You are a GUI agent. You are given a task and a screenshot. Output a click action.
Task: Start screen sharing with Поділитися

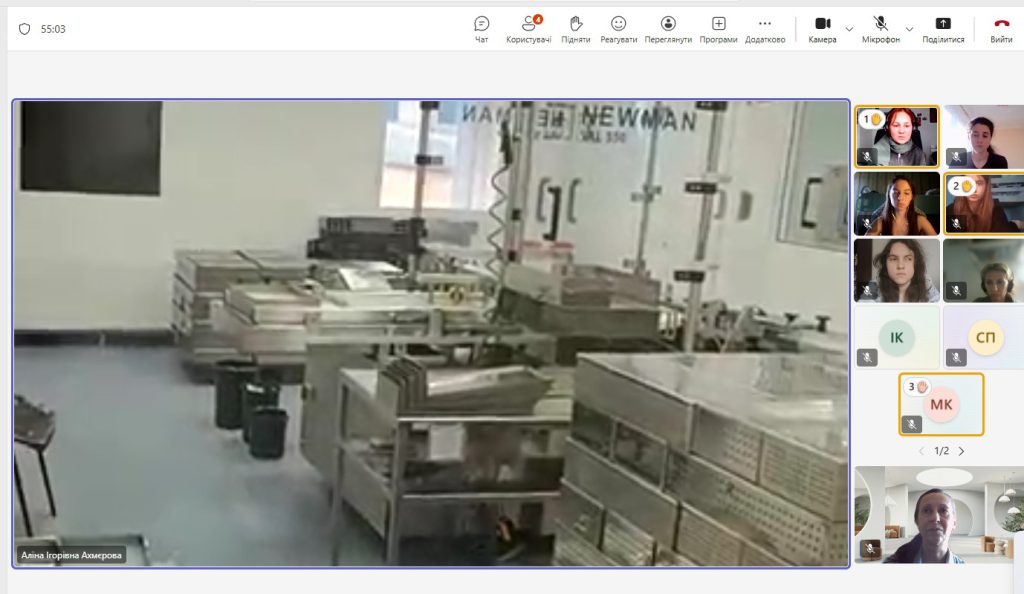point(943,29)
